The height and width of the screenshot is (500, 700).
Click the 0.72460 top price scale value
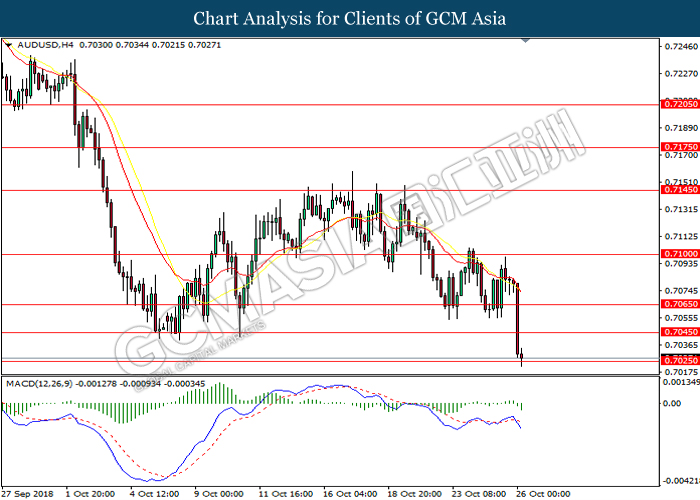[x=681, y=46]
